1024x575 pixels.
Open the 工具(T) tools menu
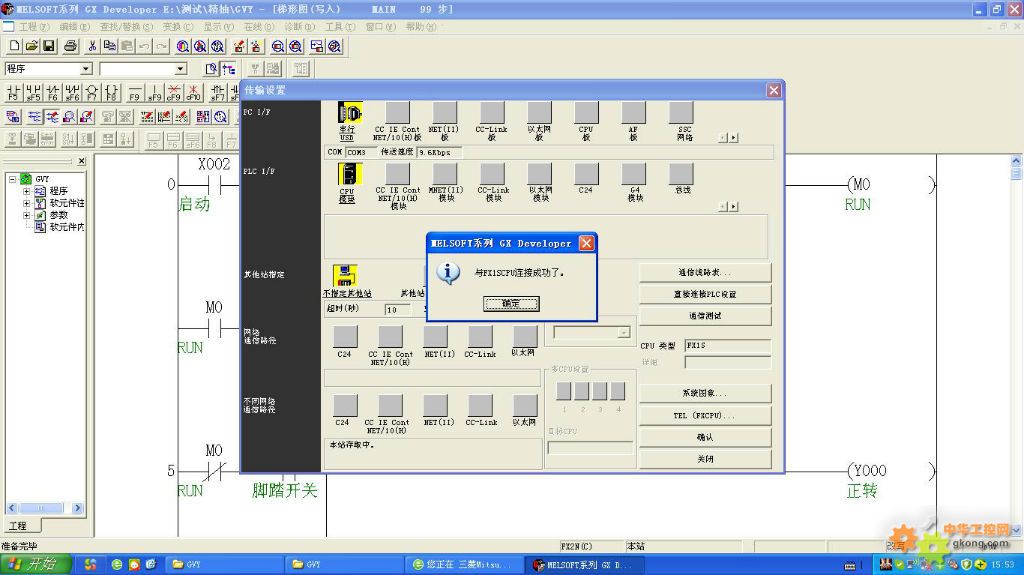tap(340, 27)
